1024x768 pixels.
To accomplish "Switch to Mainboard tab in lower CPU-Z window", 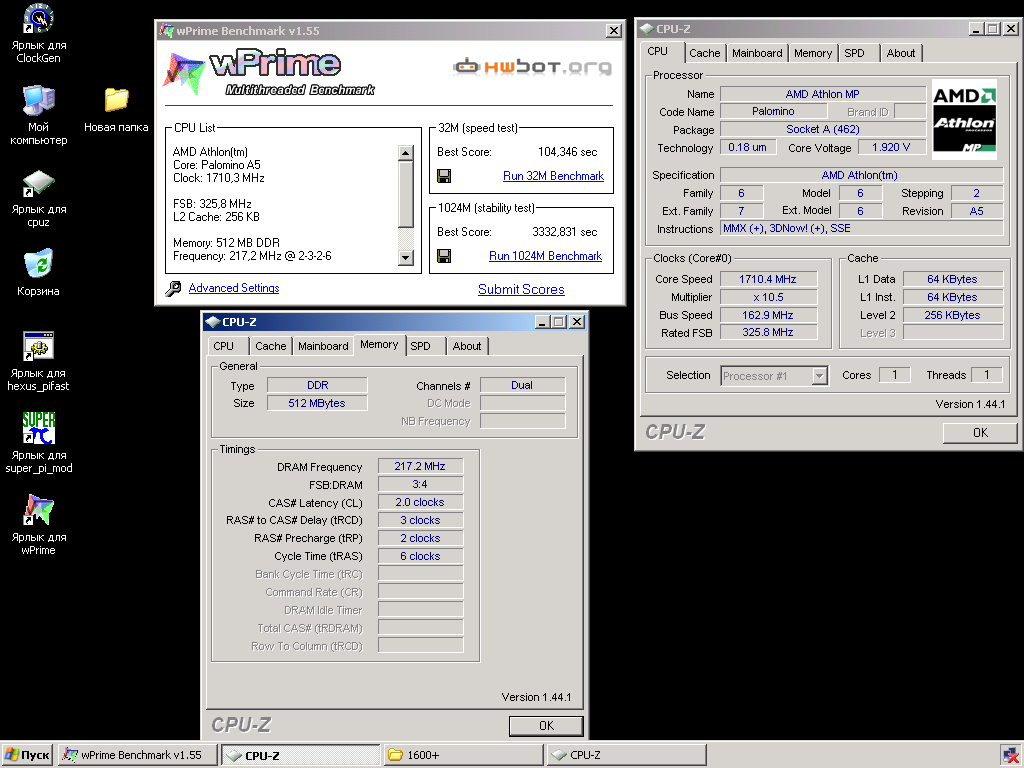I will tap(323, 346).
